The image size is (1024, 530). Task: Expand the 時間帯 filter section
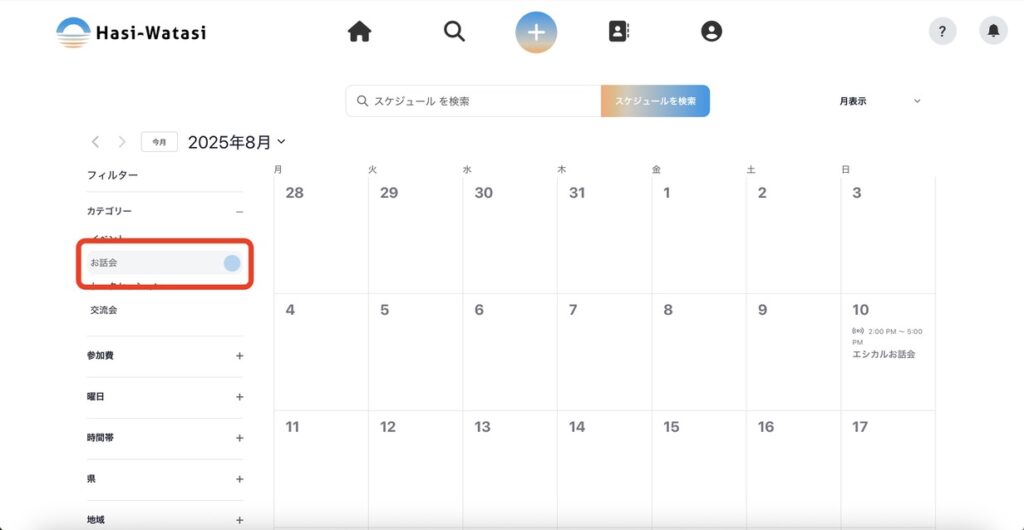[239, 438]
